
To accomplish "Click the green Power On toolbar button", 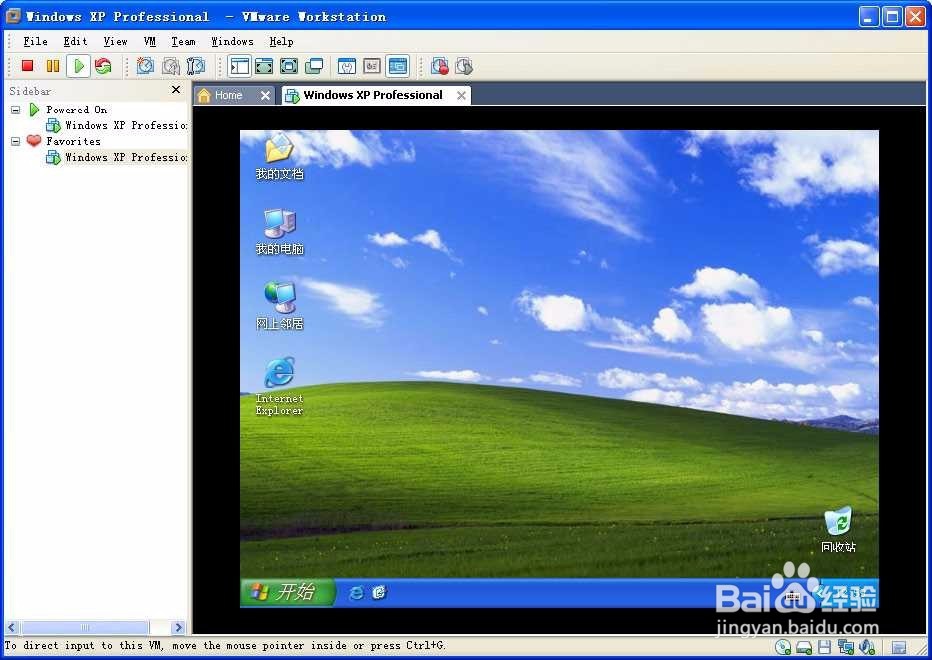I will (78, 66).
